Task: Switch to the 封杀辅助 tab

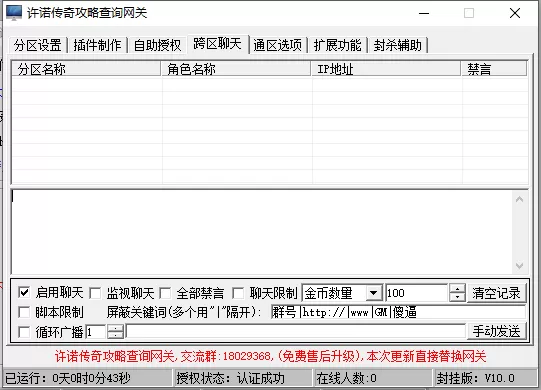Action: (397, 45)
